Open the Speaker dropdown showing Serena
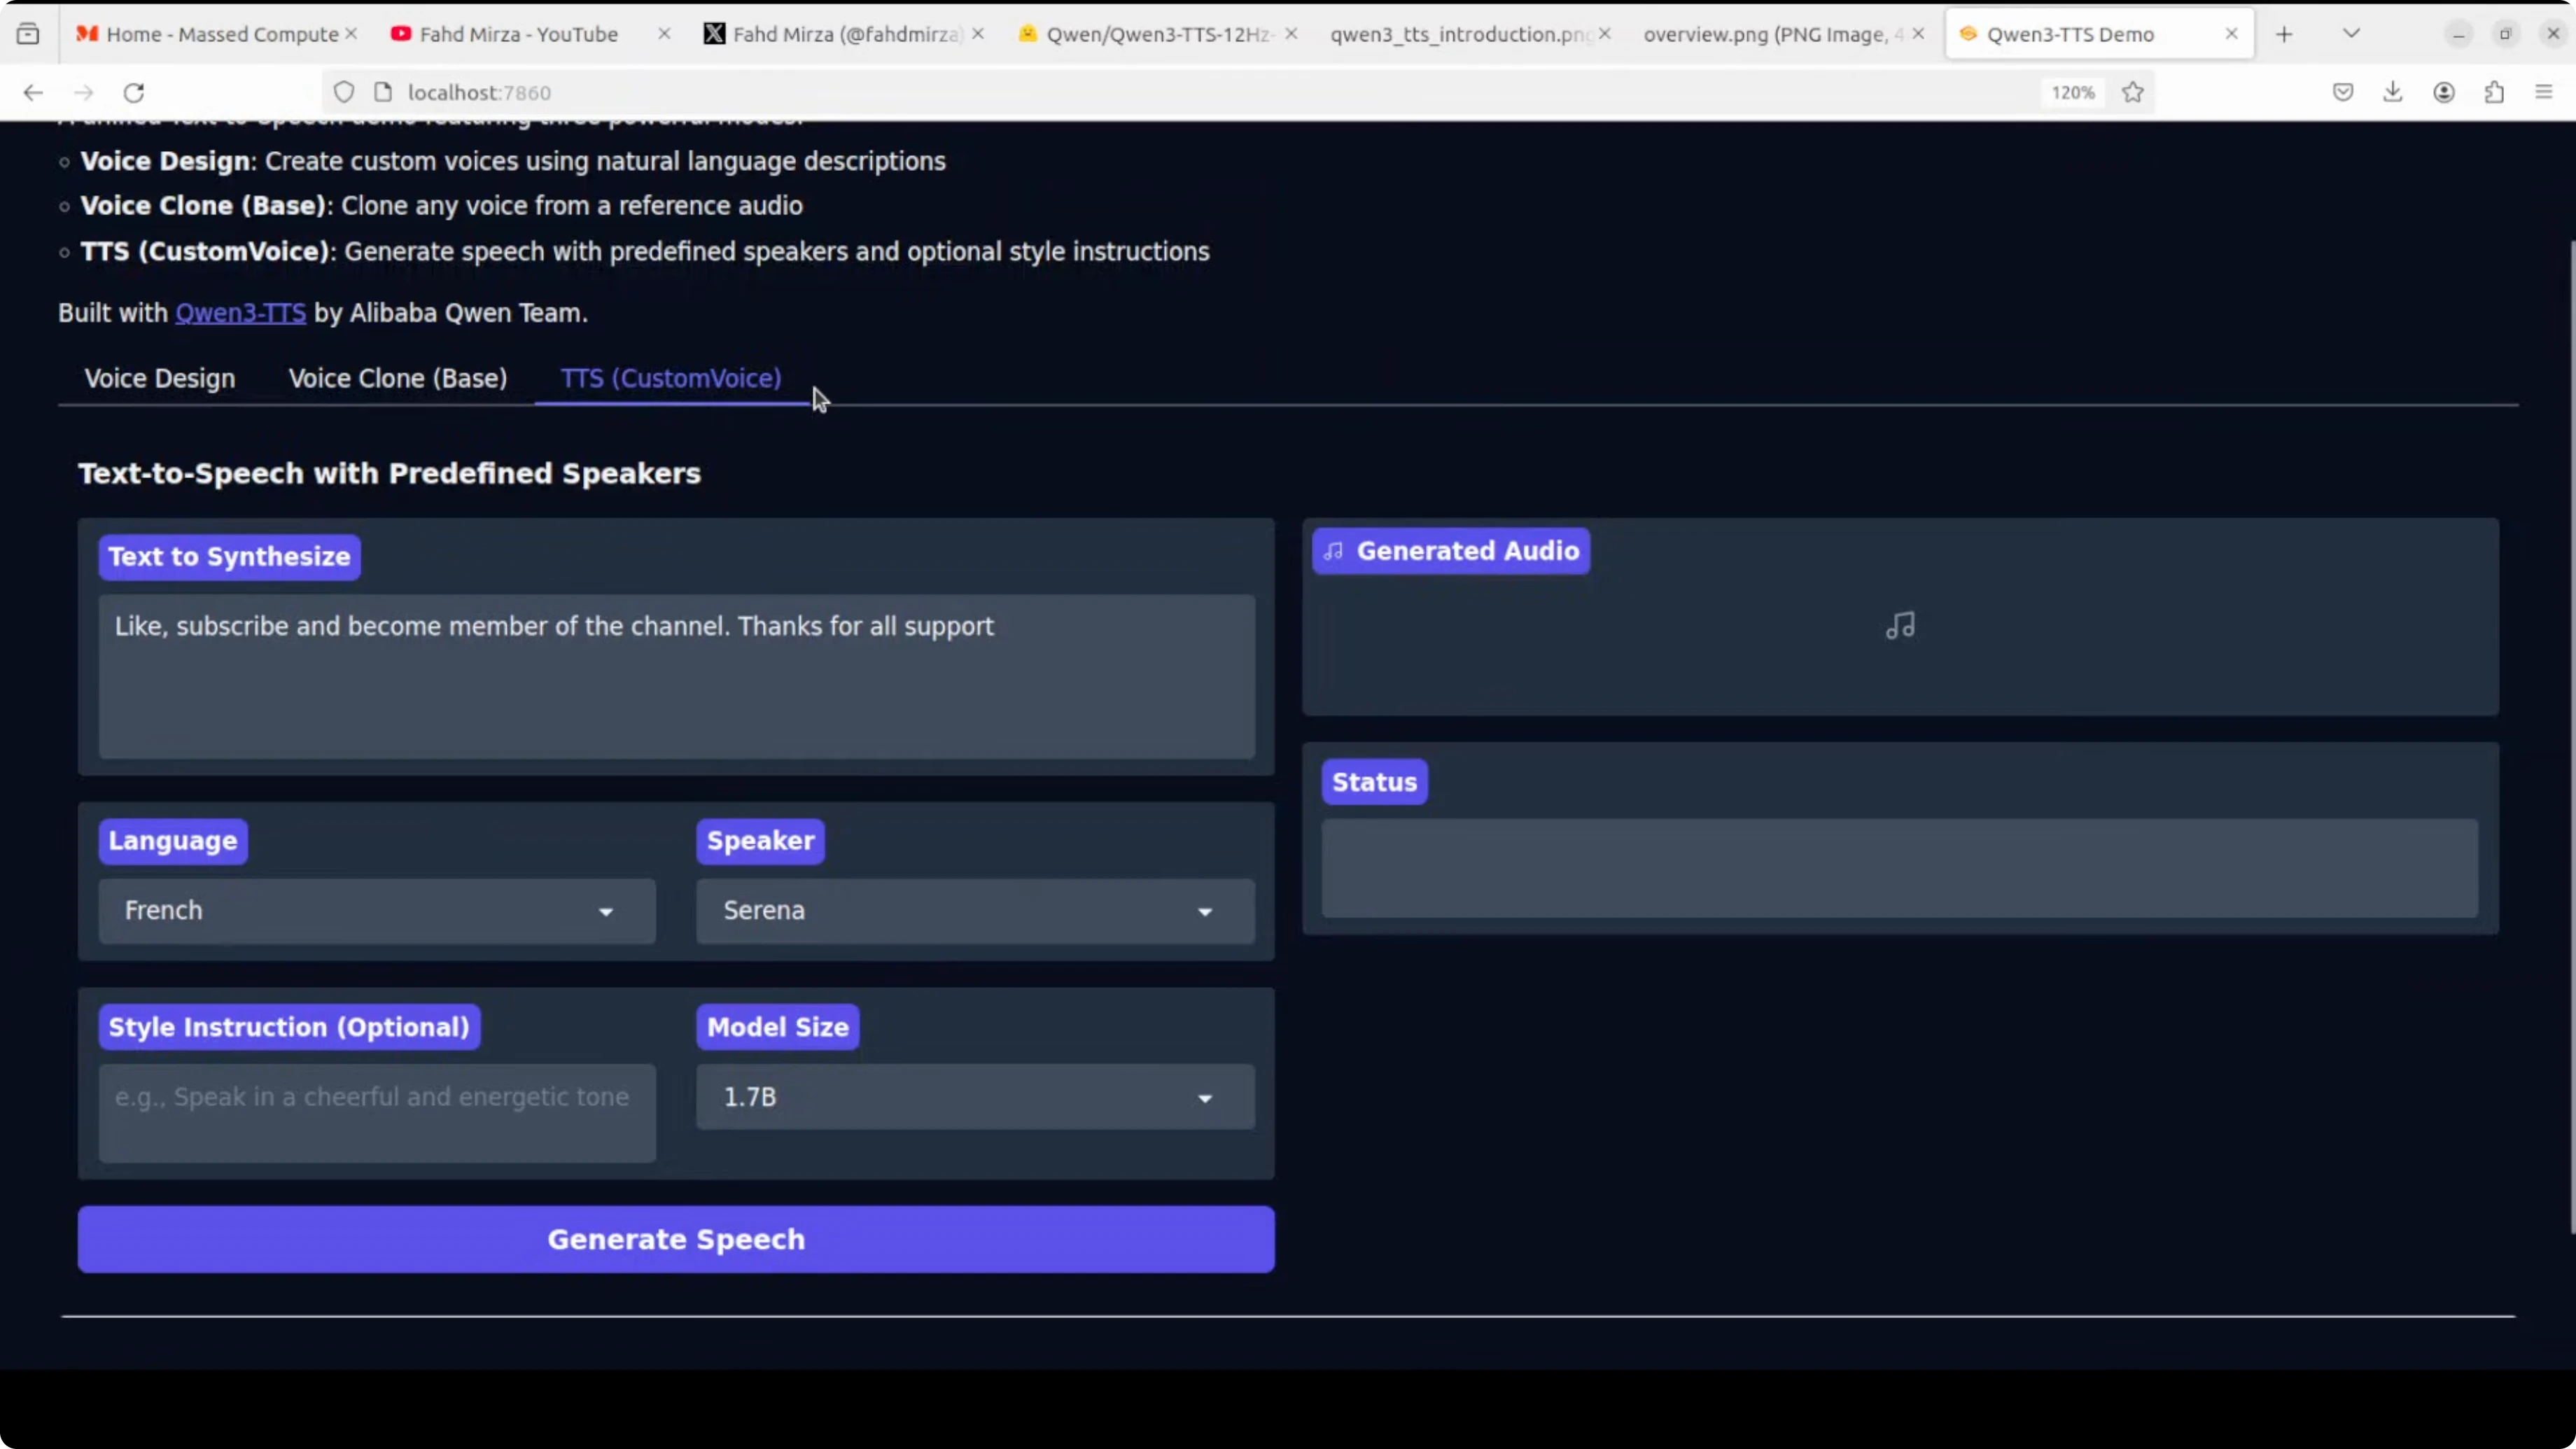 (x=975, y=911)
